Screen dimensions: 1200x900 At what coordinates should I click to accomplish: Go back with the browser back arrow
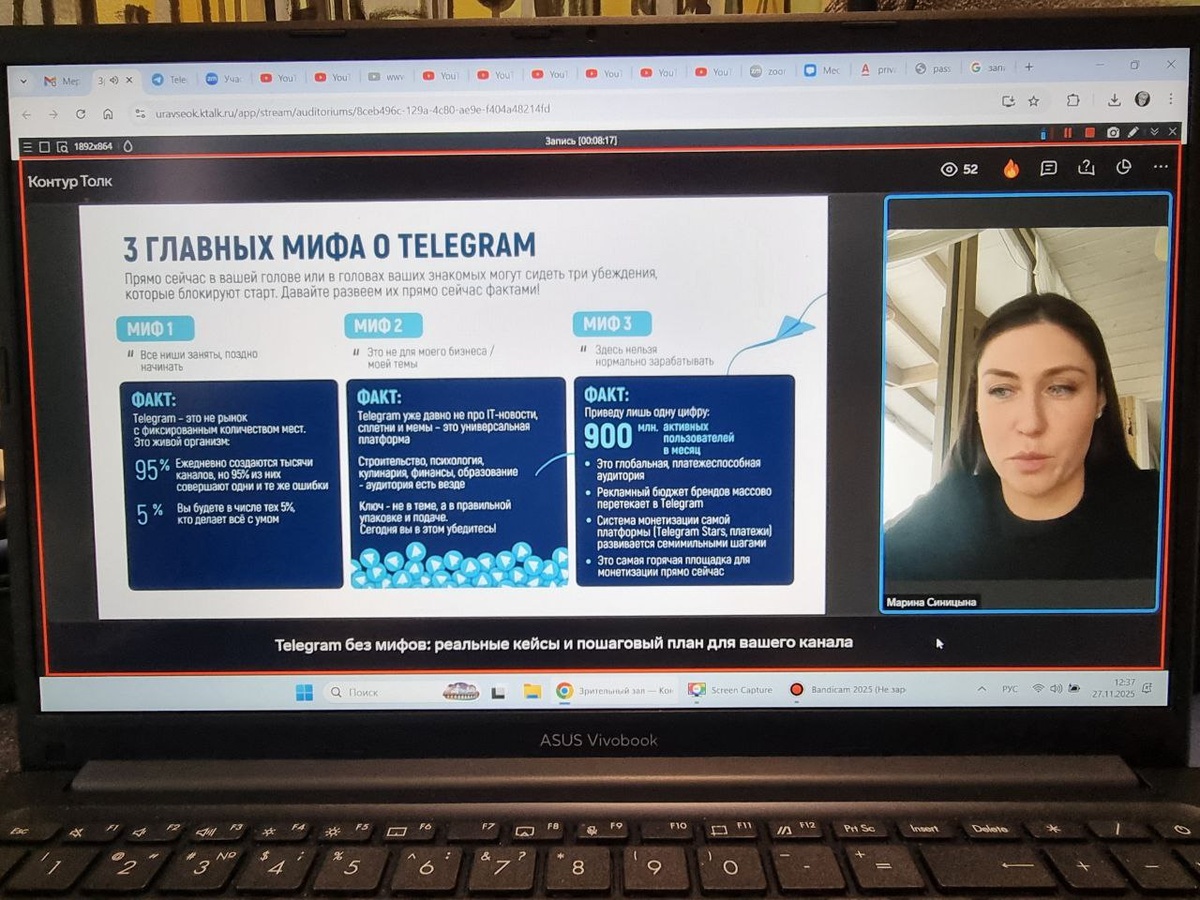point(27,114)
